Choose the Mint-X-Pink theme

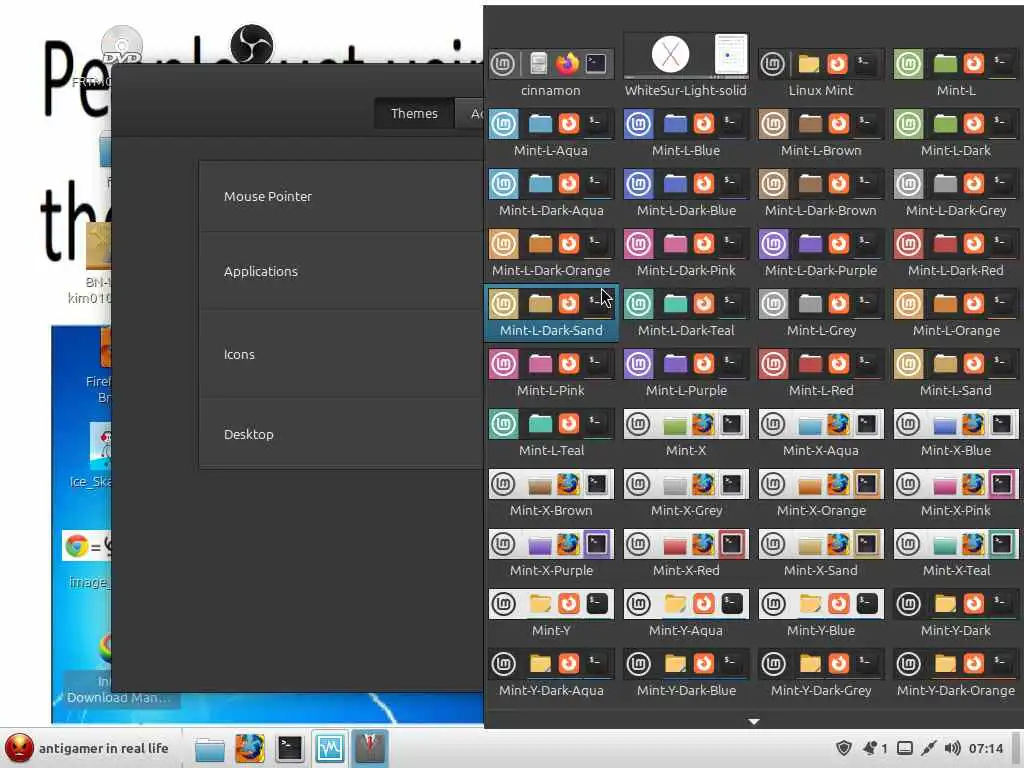pyautogui.click(x=956, y=484)
